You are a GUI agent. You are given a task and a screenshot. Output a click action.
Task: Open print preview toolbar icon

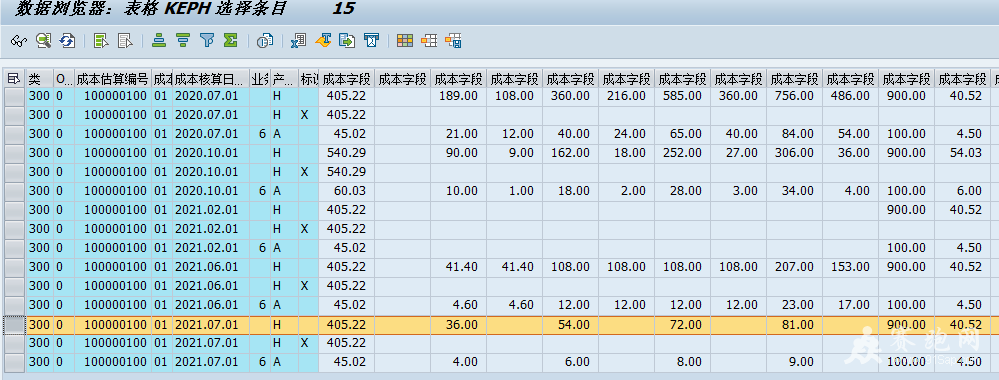pyautogui.click(x=264, y=41)
